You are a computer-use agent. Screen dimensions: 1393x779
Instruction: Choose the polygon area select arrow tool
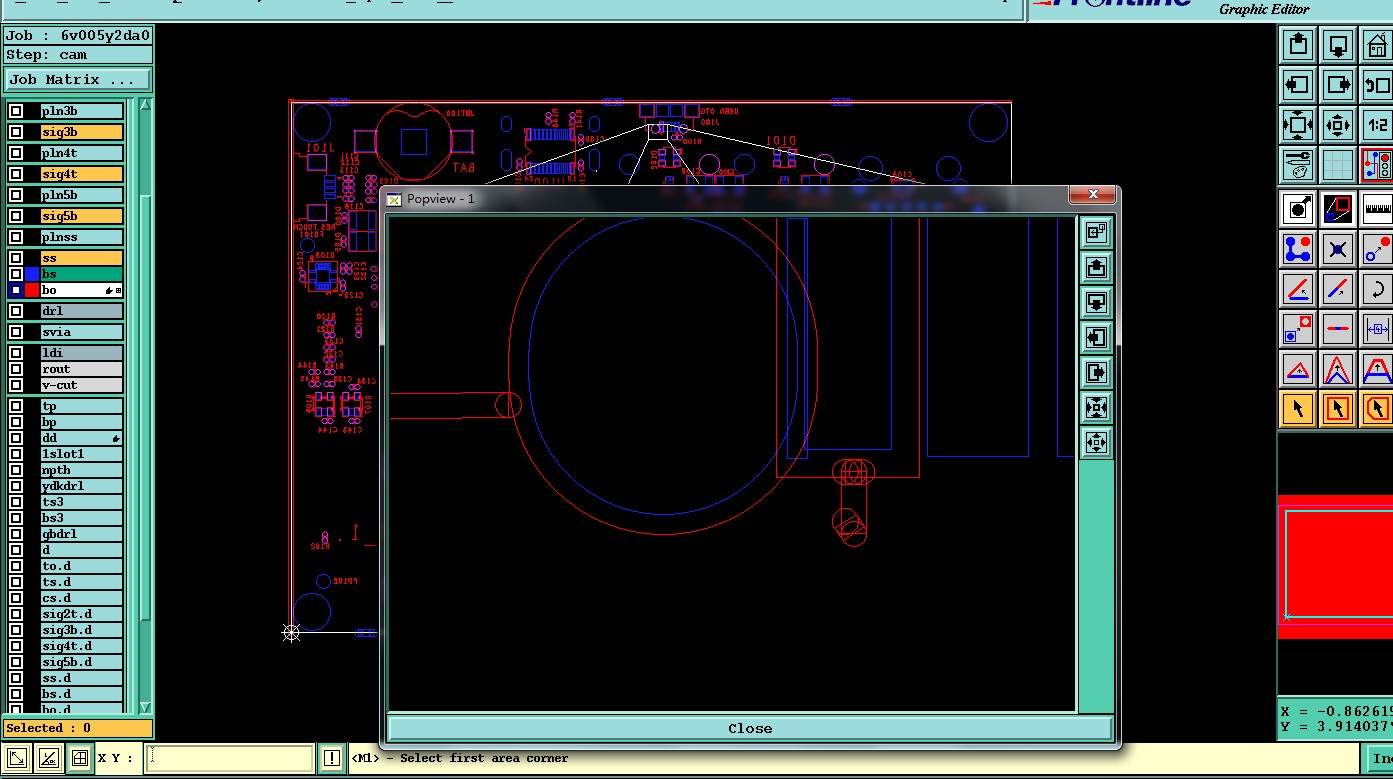click(x=1377, y=409)
